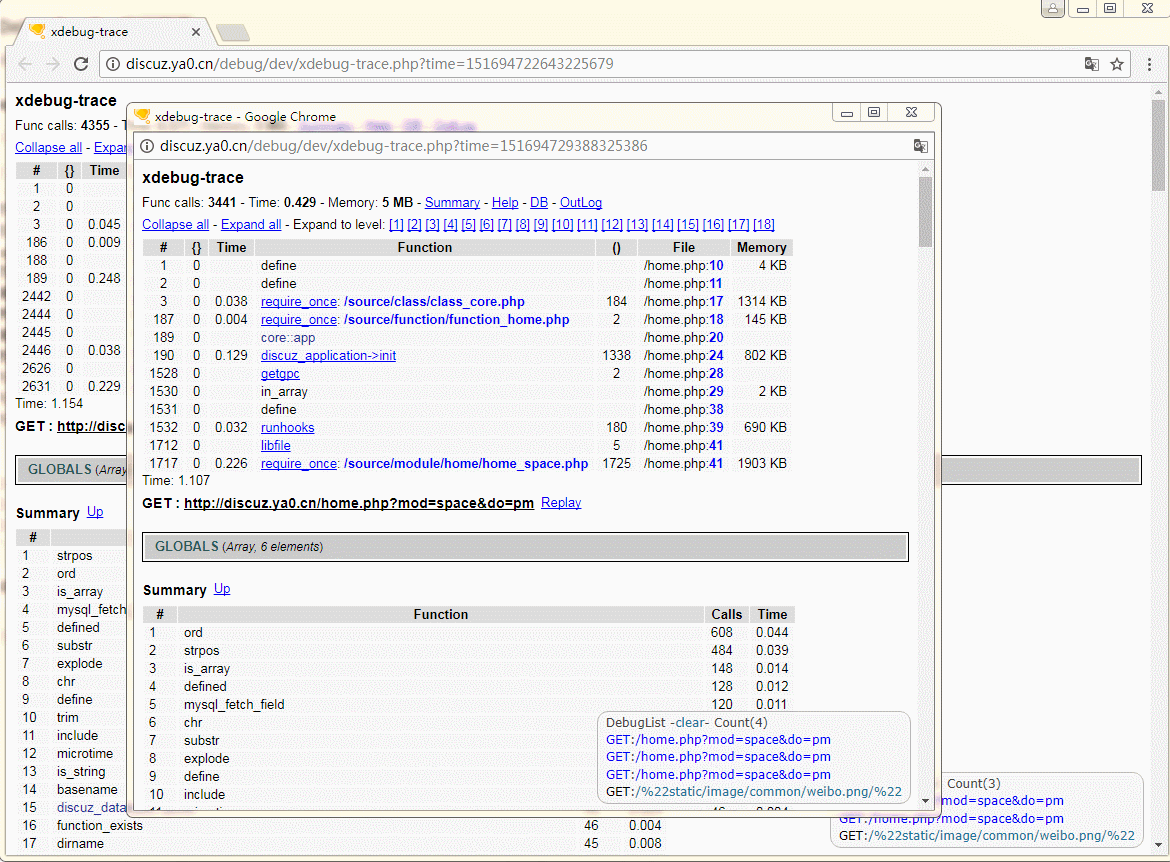Click clear in popup DebugList panel
Image resolution: width=1170 pixels, height=862 pixels.
pyautogui.click(x=690, y=722)
